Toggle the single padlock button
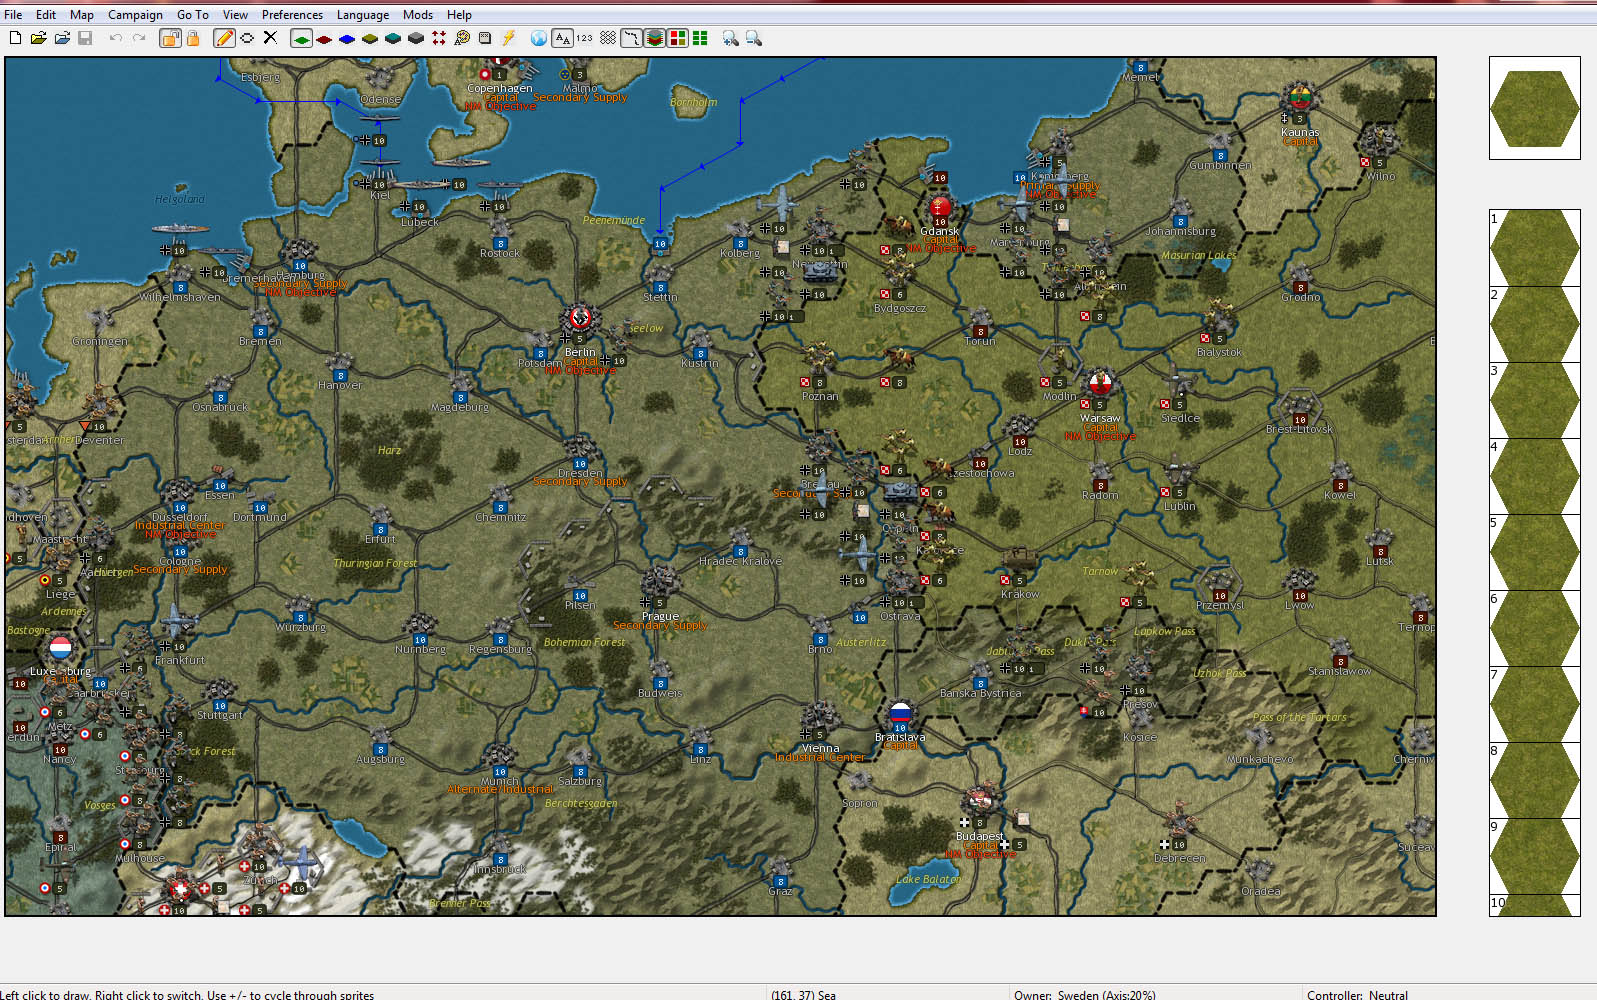1597x1000 pixels. [x=193, y=38]
